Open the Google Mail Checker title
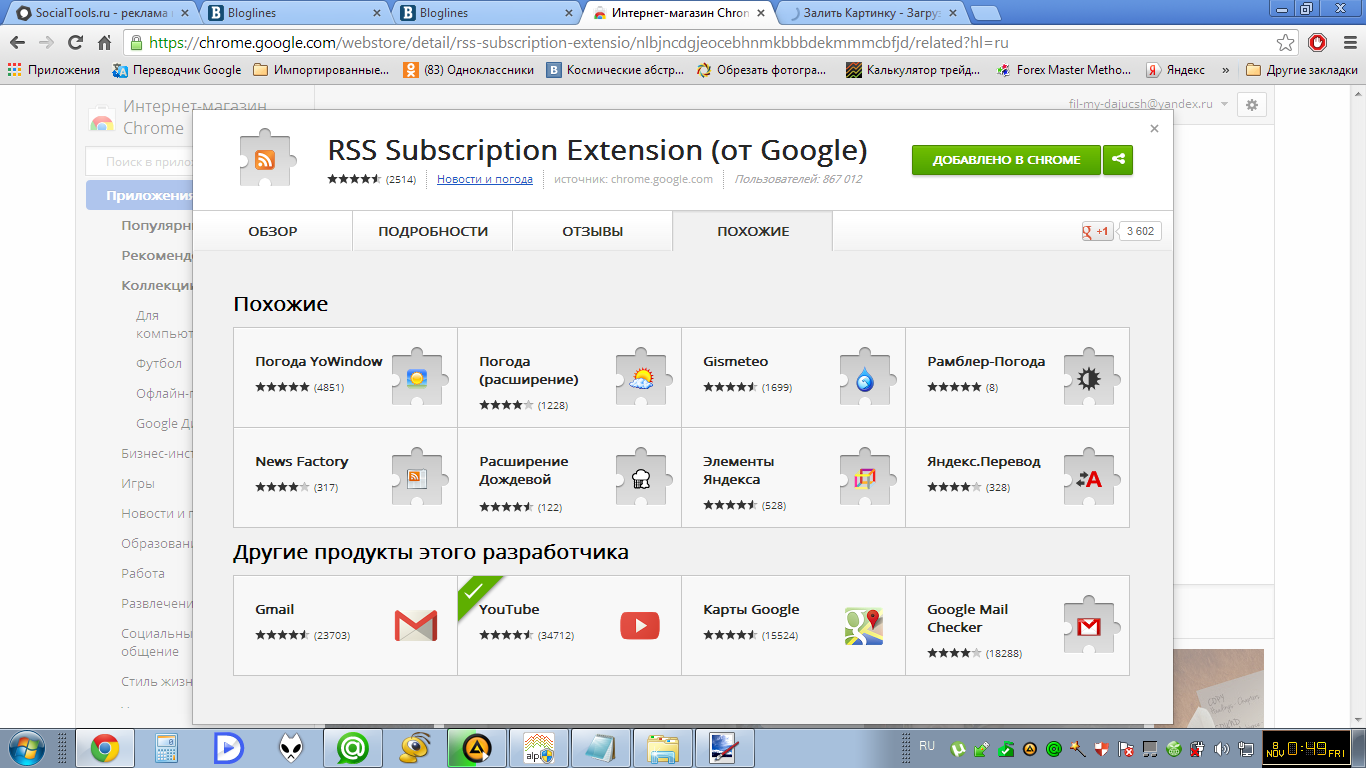 [968, 618]
